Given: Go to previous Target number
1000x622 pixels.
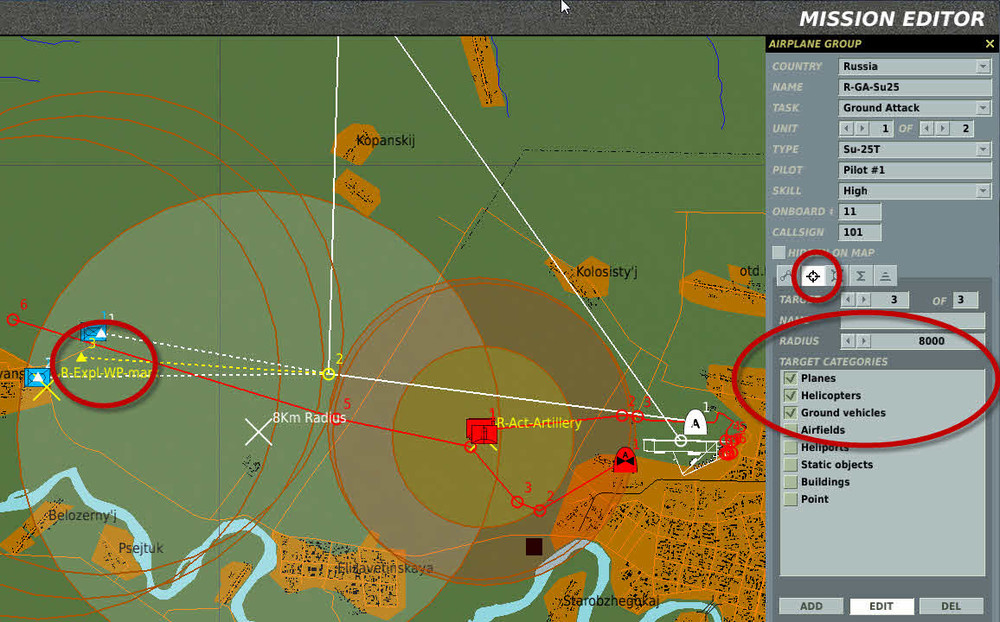Looking at the screenshot, I should [848, 299].
